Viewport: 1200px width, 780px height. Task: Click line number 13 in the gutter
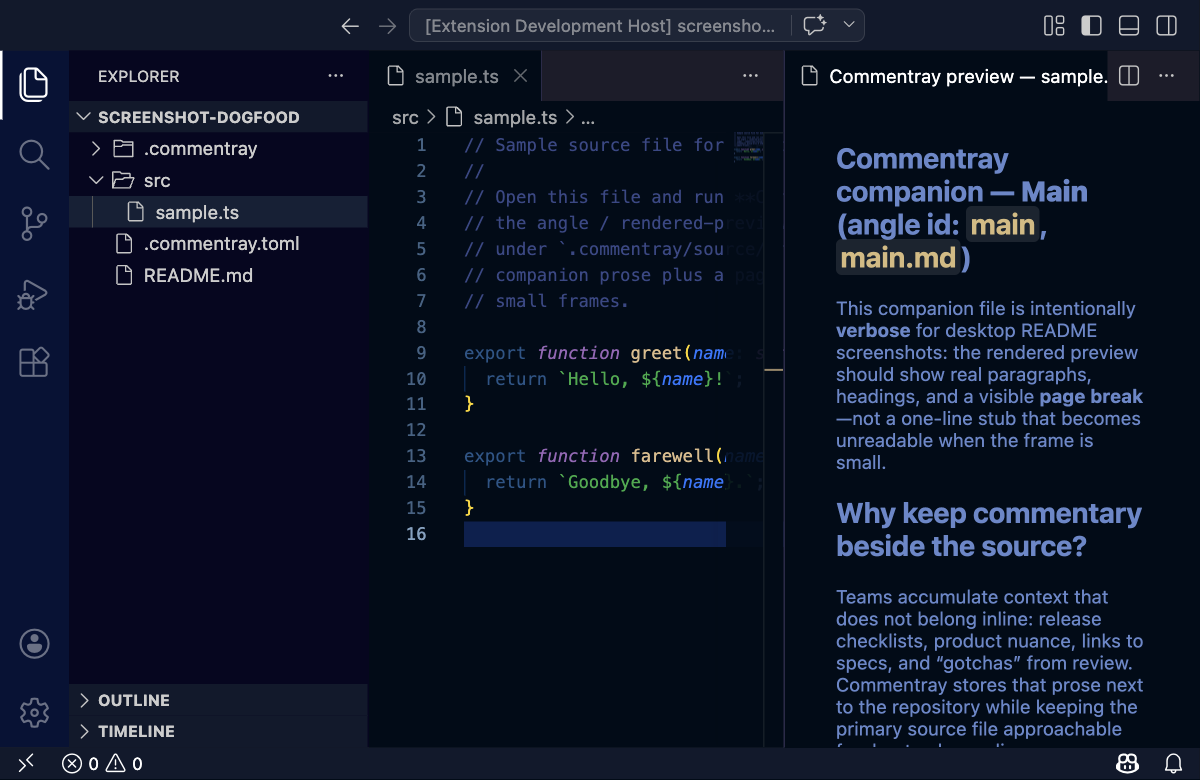coord(416,456)
